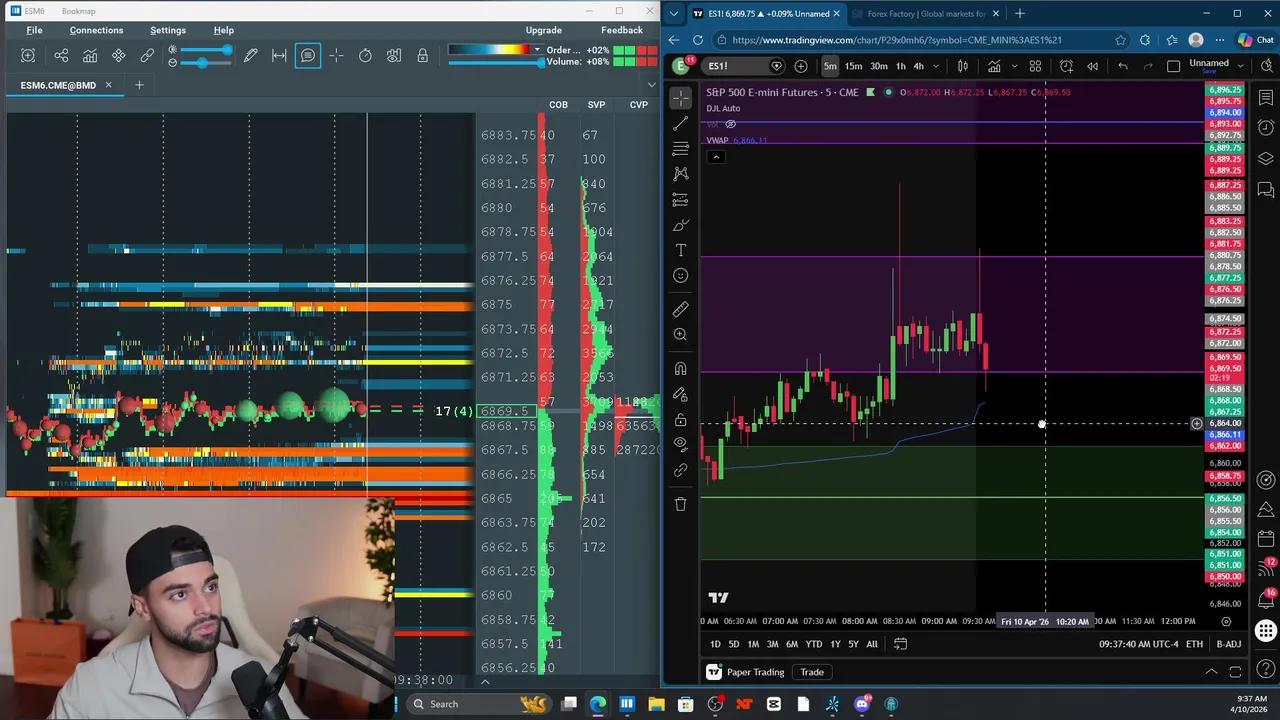Viewport: 1280px width, 720px height.
Task: Select the 15m timeframe on TradingView
Action: coord(853,66)
